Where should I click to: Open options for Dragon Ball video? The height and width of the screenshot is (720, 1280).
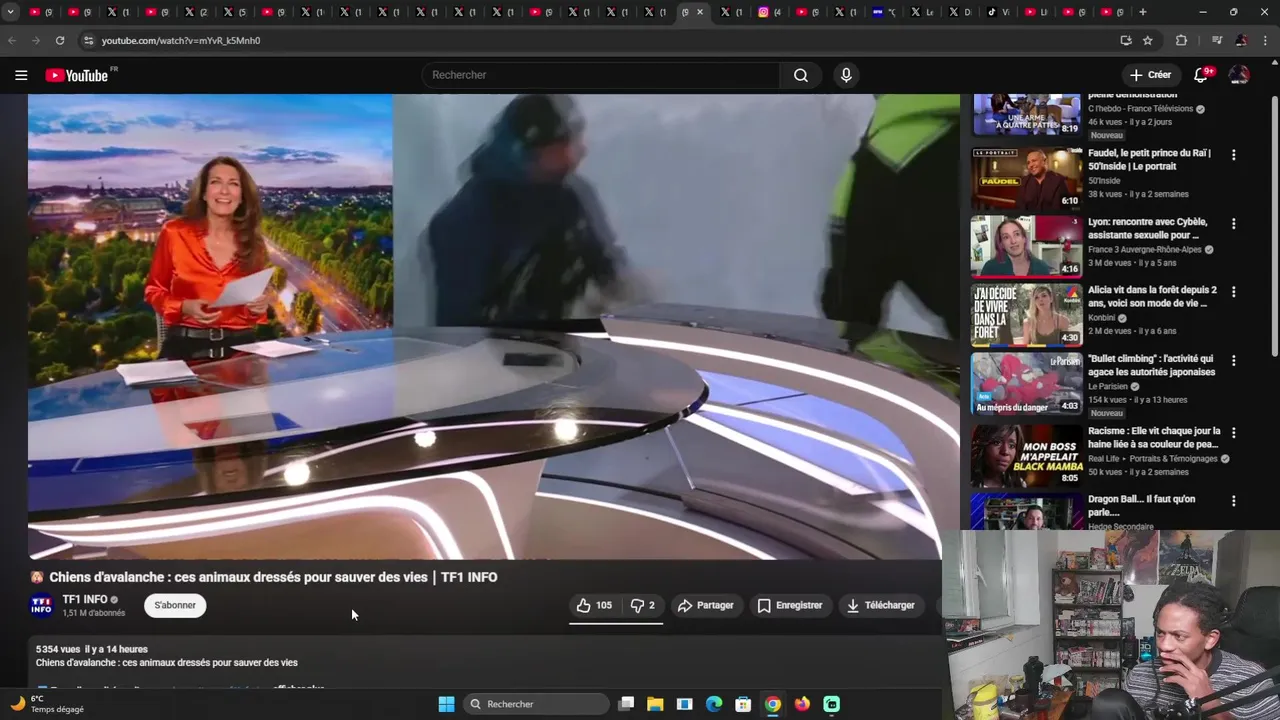pos(1233,501)
